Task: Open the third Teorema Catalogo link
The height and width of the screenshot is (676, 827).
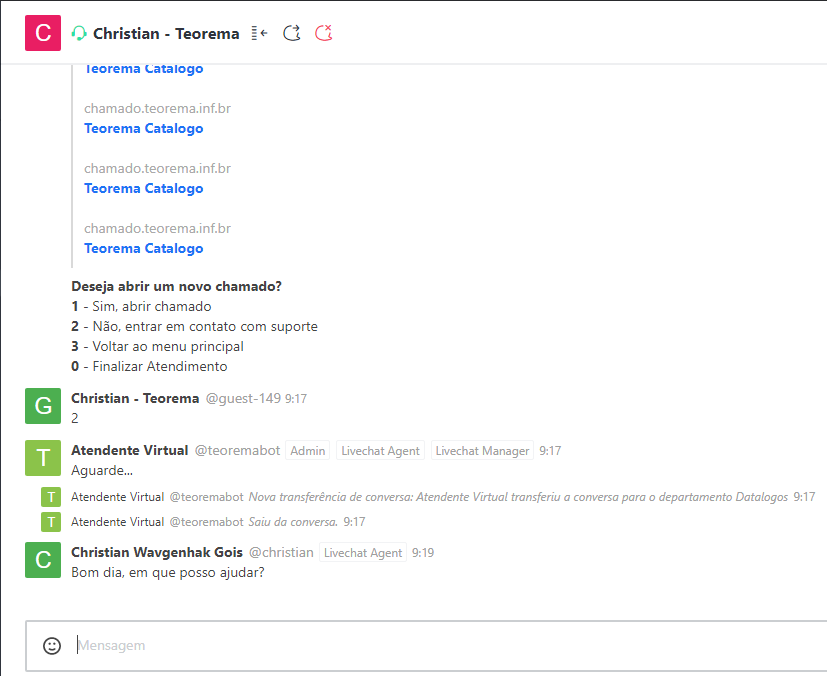Action: coord(143,189)
